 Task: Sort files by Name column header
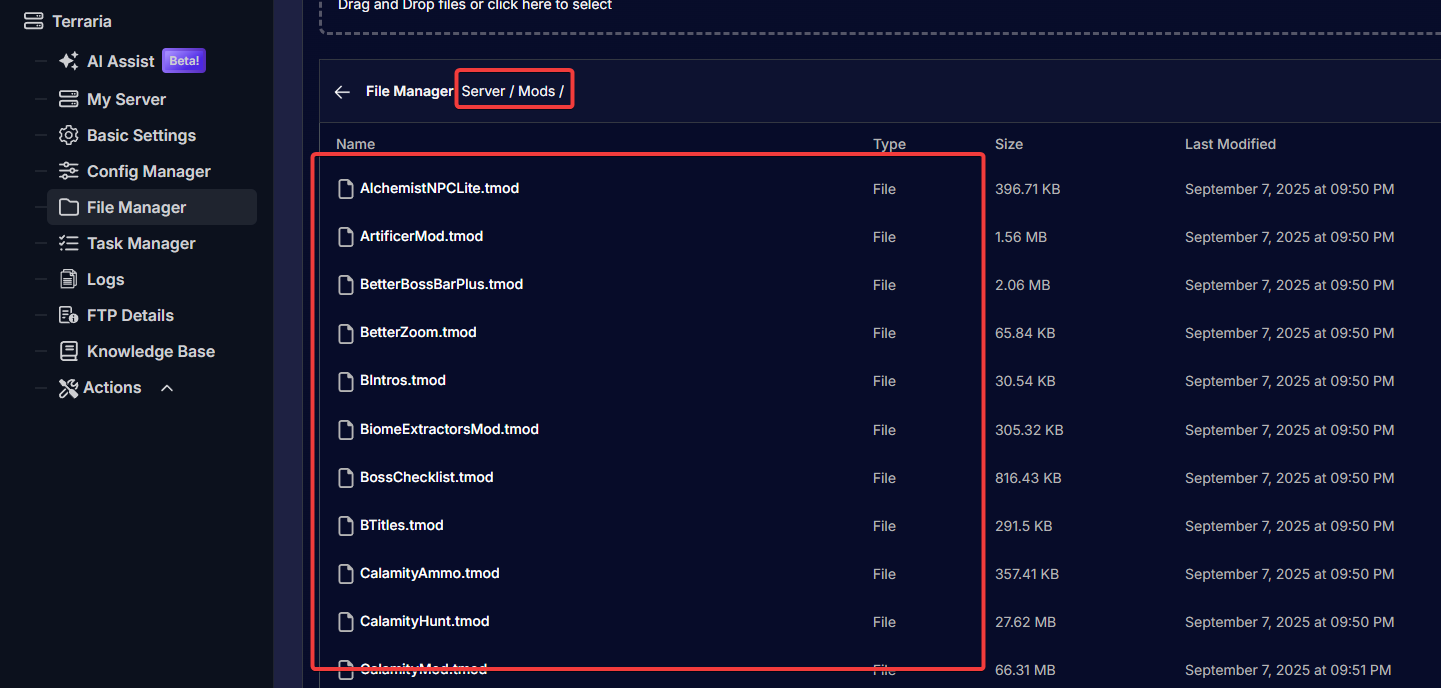click(x=355, y=144)
